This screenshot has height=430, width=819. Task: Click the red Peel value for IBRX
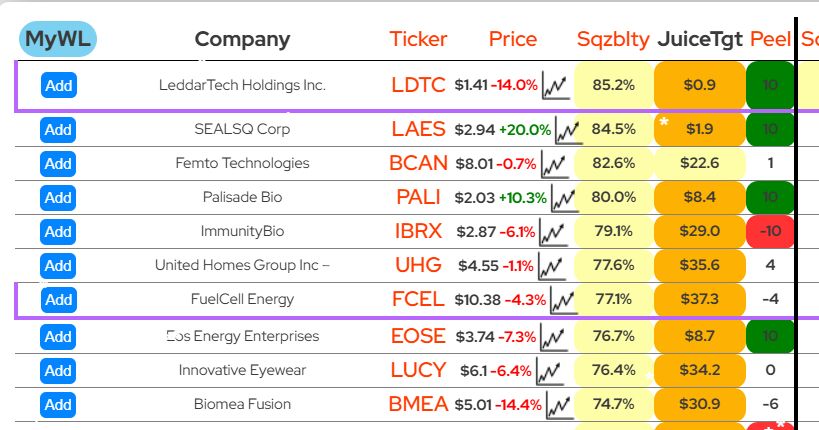point(770,232)
